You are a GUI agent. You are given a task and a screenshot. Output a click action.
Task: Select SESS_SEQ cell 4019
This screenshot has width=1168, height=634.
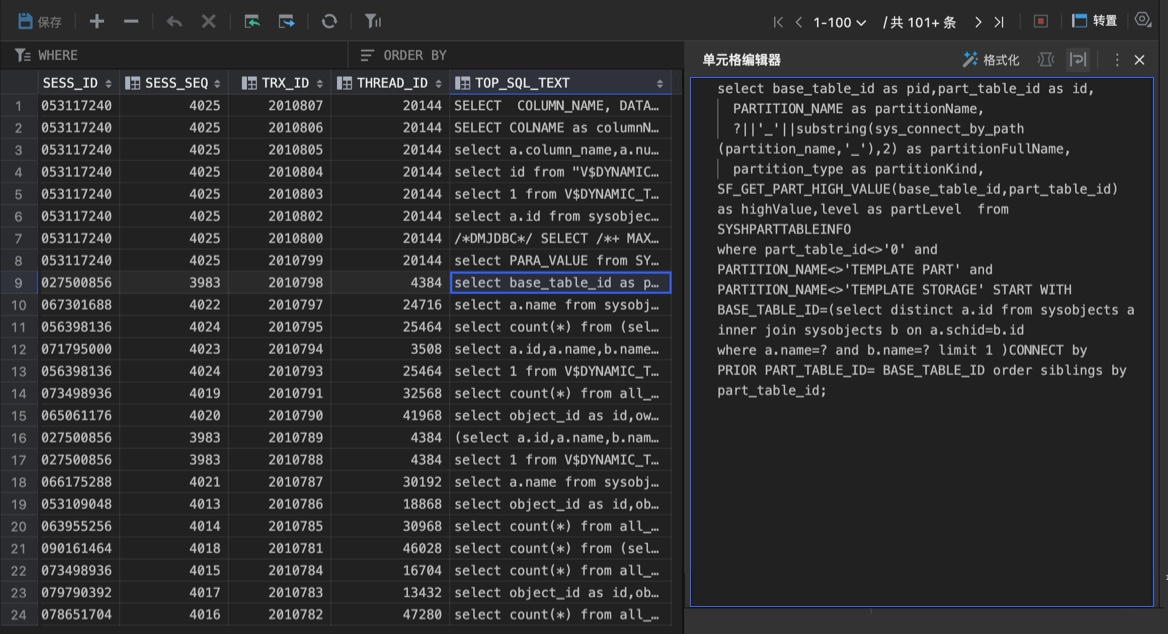[x=174, y=393]
